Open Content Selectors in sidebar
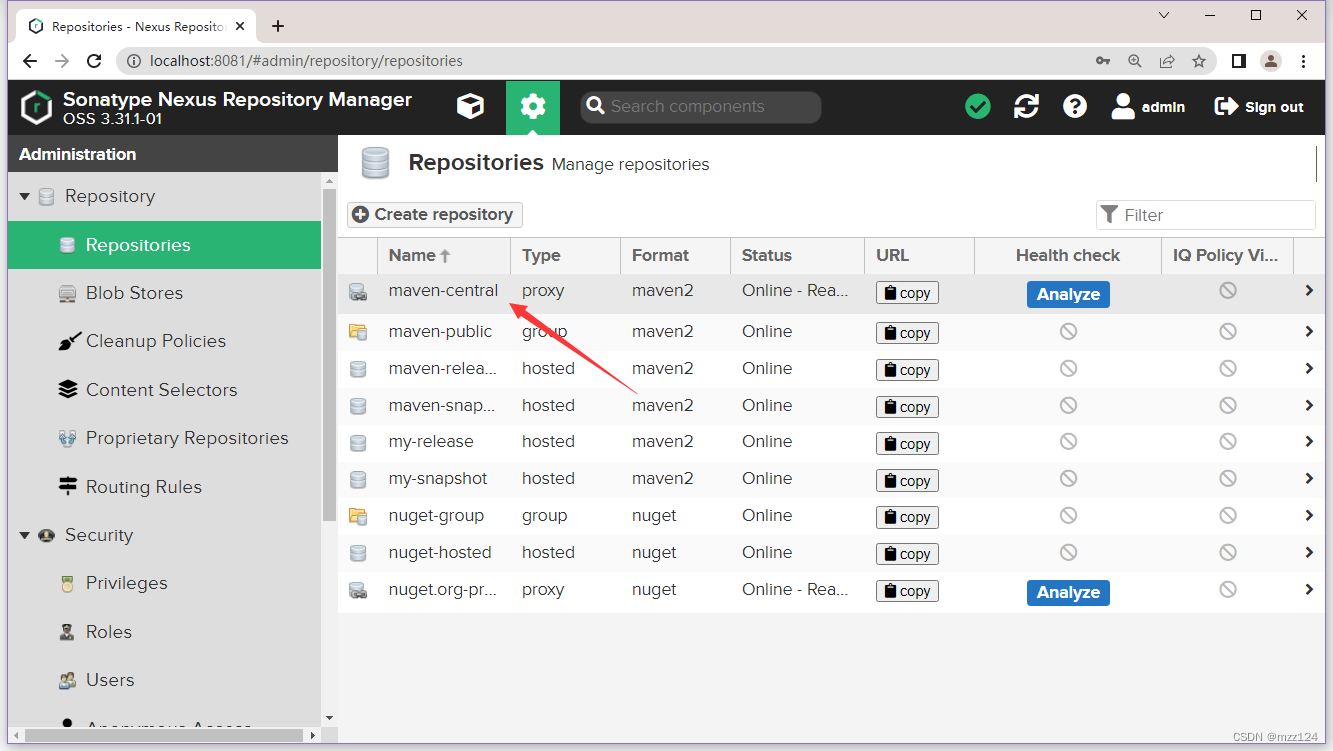1333x751 pixels. coord(164,390)
